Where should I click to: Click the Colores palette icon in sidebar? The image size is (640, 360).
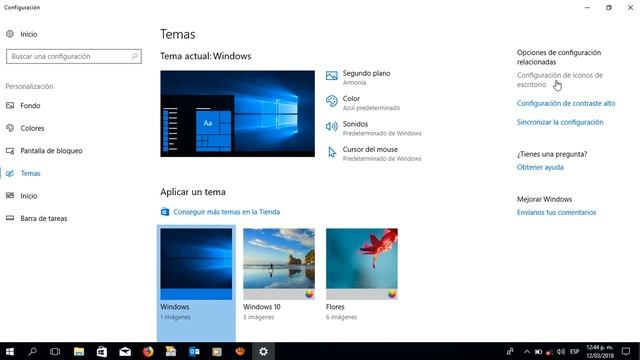point(10,128)
